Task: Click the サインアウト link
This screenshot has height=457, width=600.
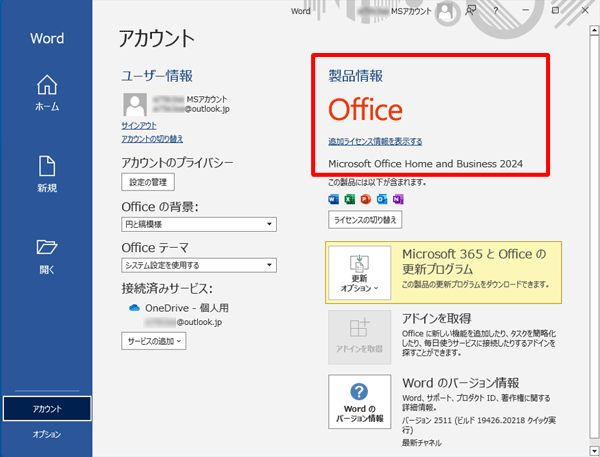Action: pyautogui.click(x=139, y=126)
